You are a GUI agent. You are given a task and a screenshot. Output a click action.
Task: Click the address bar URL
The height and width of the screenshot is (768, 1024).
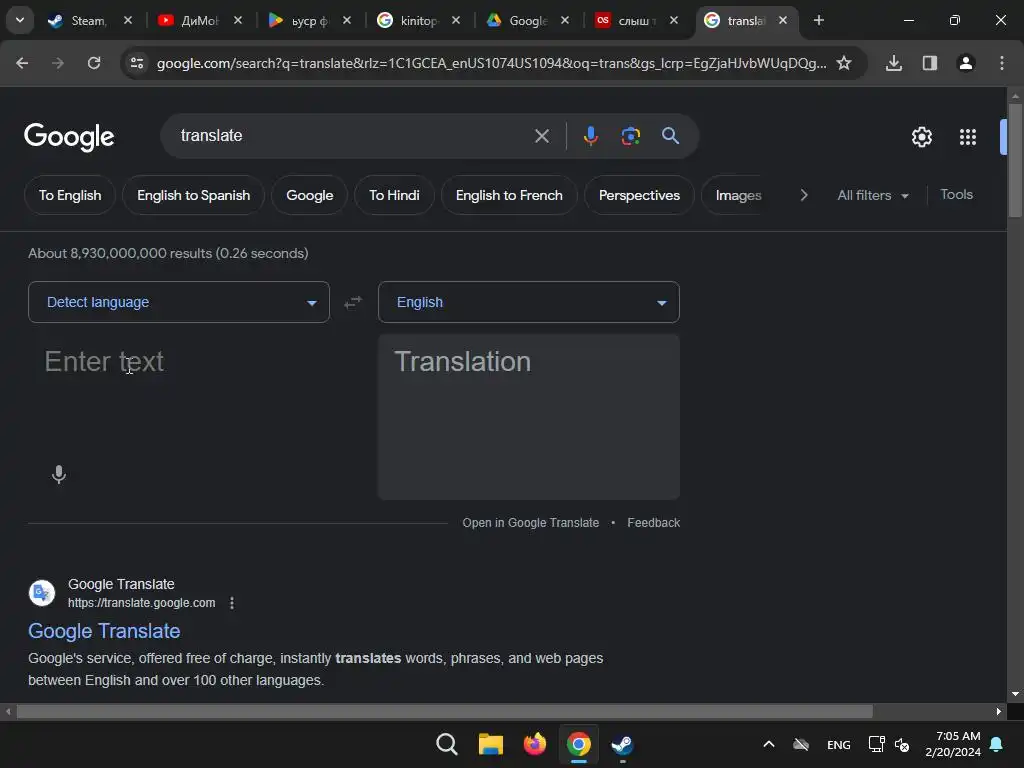pyautogui.click(x=491, y=63)
